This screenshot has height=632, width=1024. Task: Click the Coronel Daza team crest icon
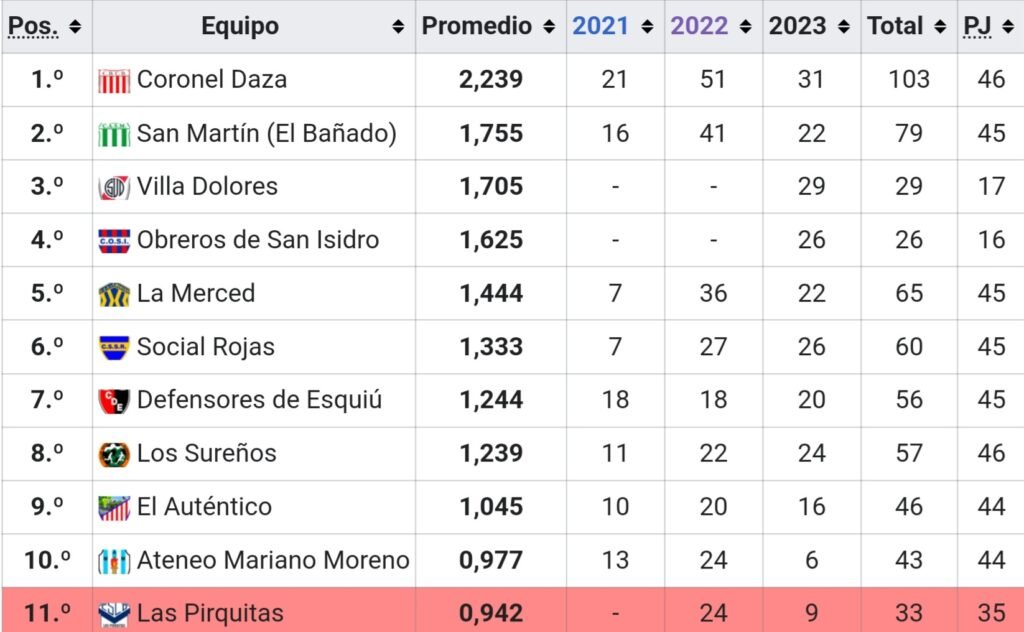(x=114, y=80)
